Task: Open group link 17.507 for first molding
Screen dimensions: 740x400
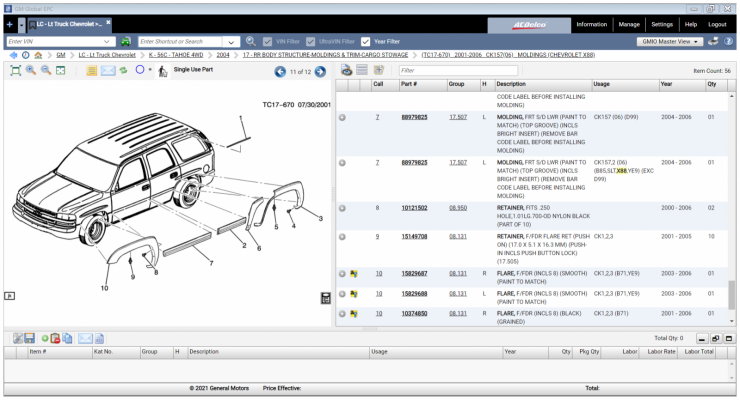Action: coord(458,117)
